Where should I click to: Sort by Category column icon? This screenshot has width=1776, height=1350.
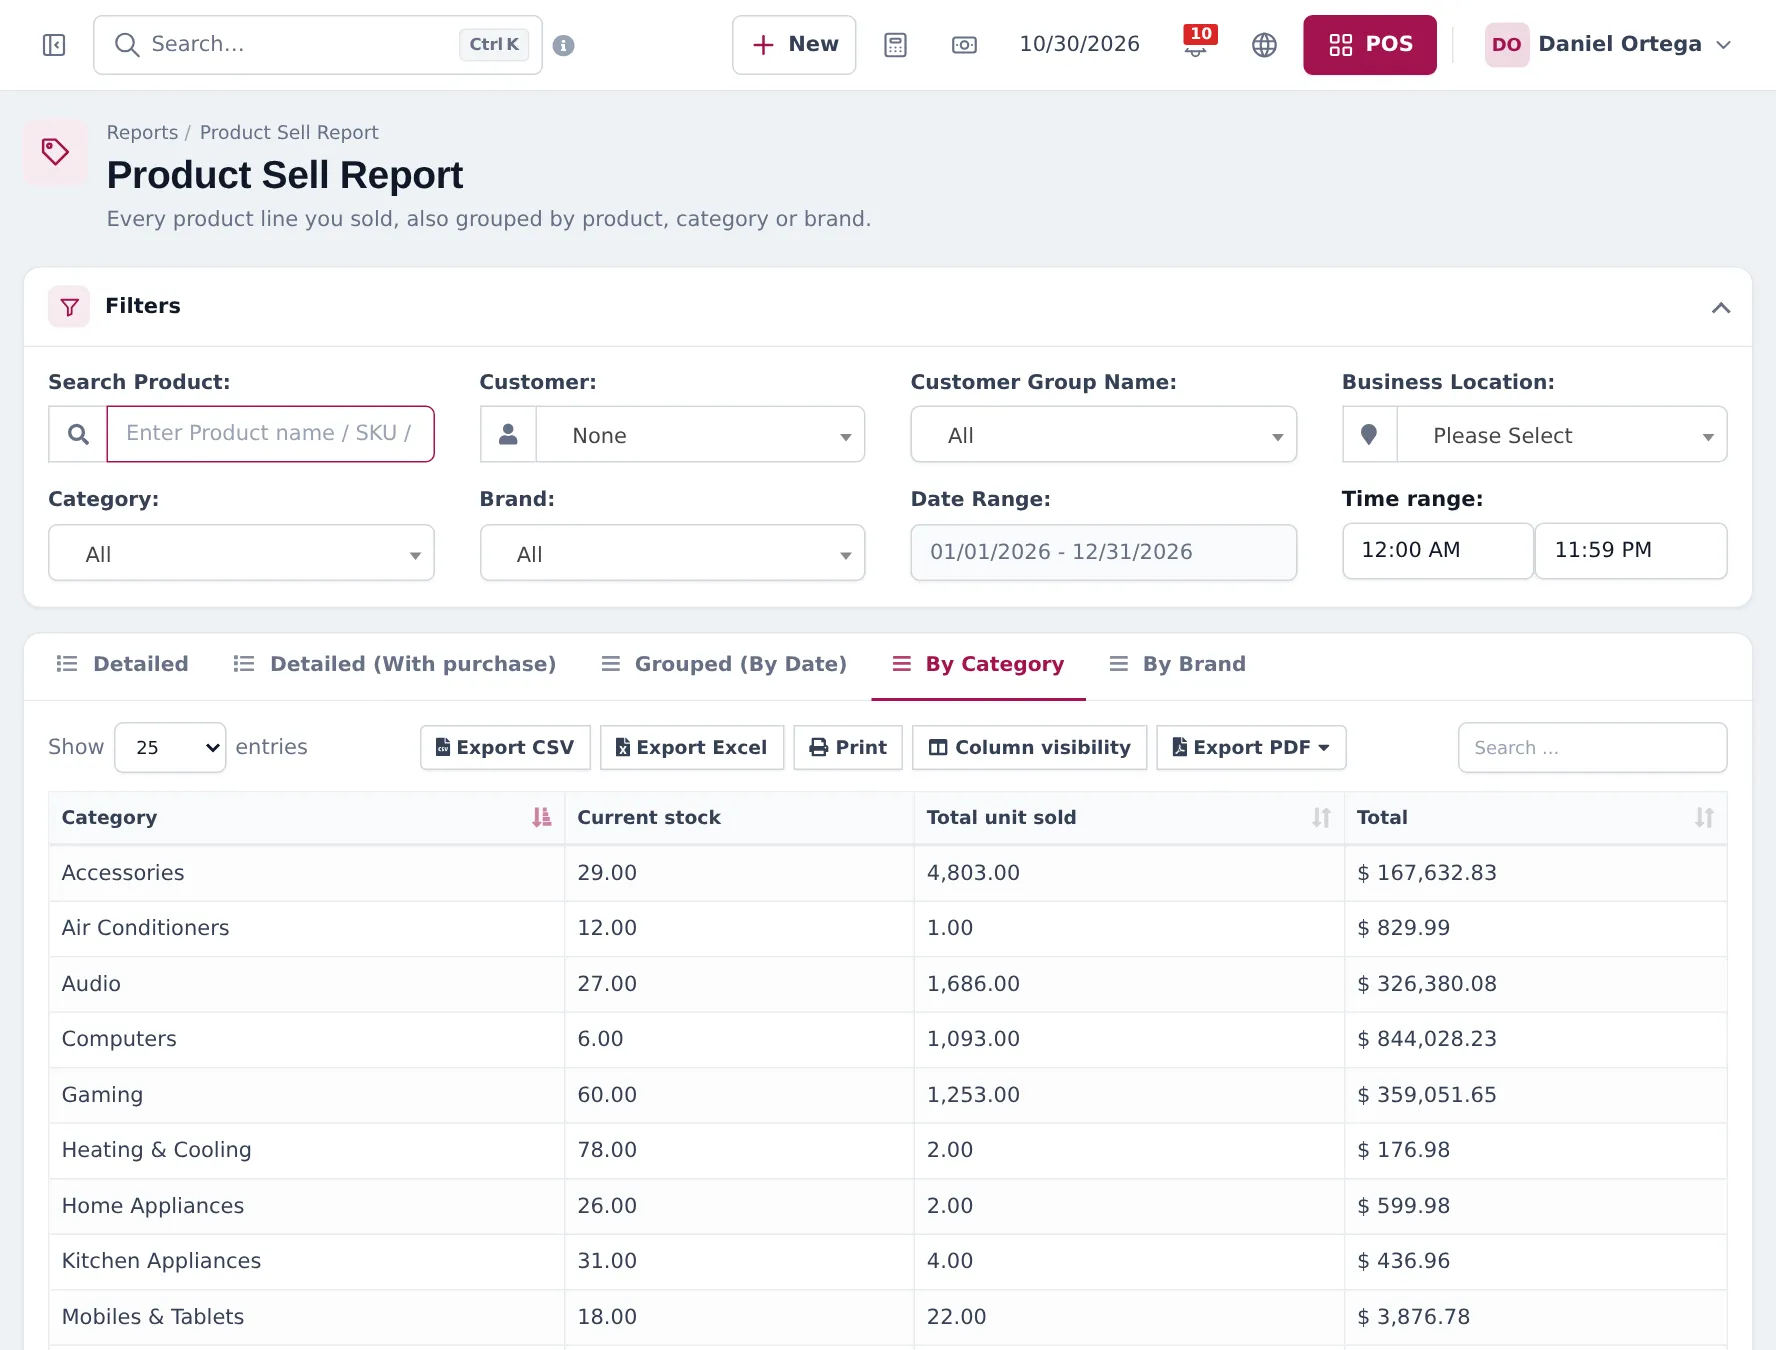(541, 817)
